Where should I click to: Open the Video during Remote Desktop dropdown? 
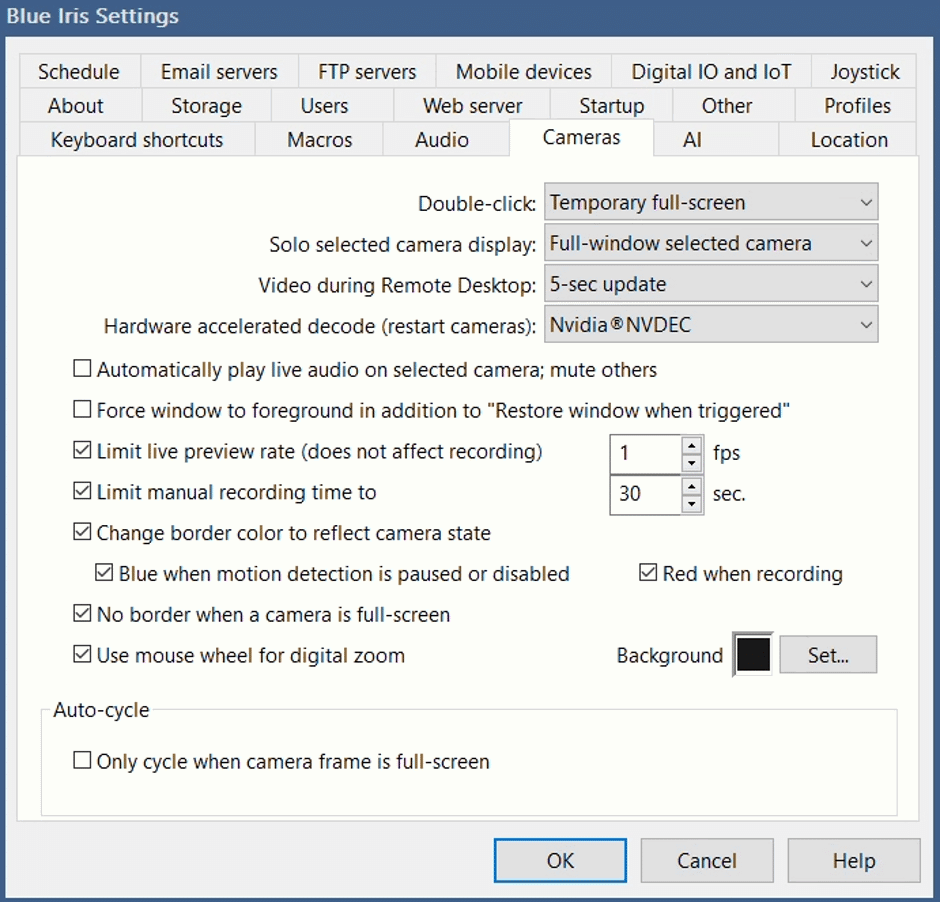click(x=710, y=284)
